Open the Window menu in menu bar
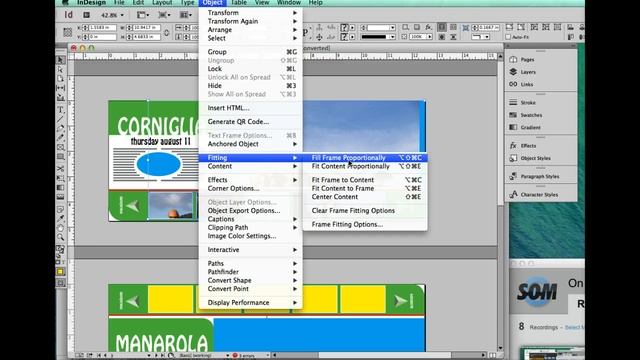 [289, 3]
